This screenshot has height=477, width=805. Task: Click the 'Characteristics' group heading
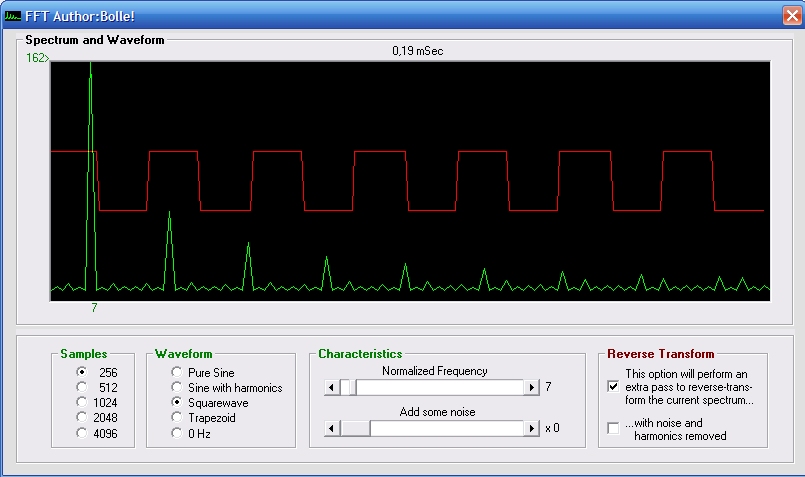360,354
